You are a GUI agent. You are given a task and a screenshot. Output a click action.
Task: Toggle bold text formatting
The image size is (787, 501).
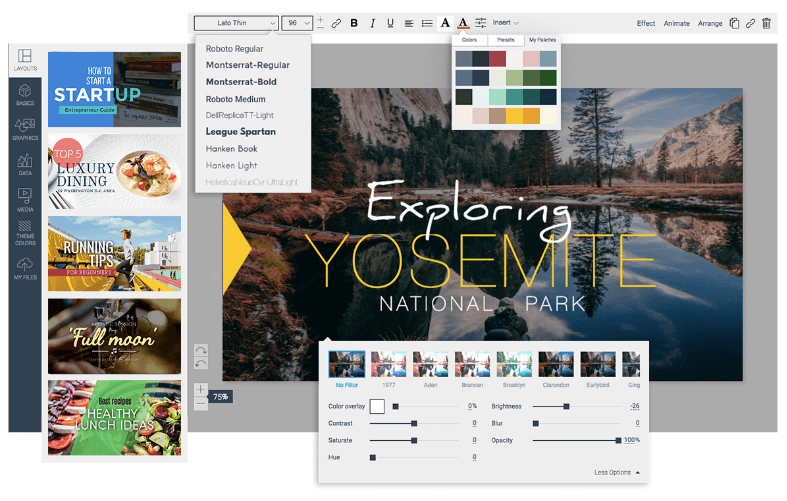point(354,23)
